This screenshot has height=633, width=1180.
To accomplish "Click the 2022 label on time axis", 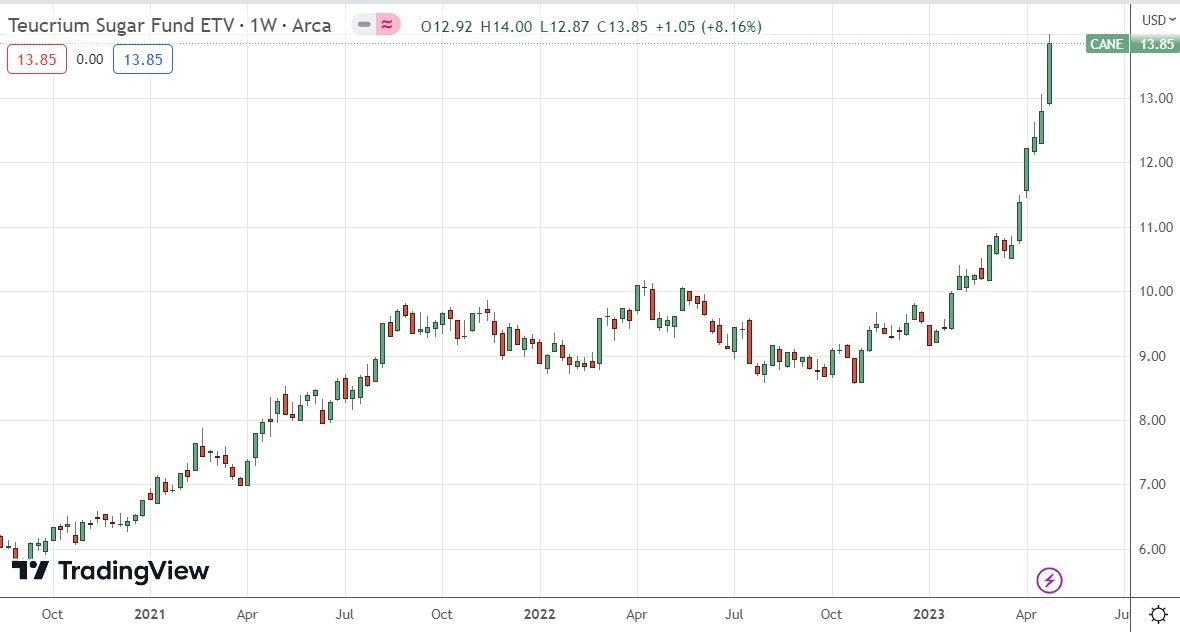I will (x=539, y=613).
